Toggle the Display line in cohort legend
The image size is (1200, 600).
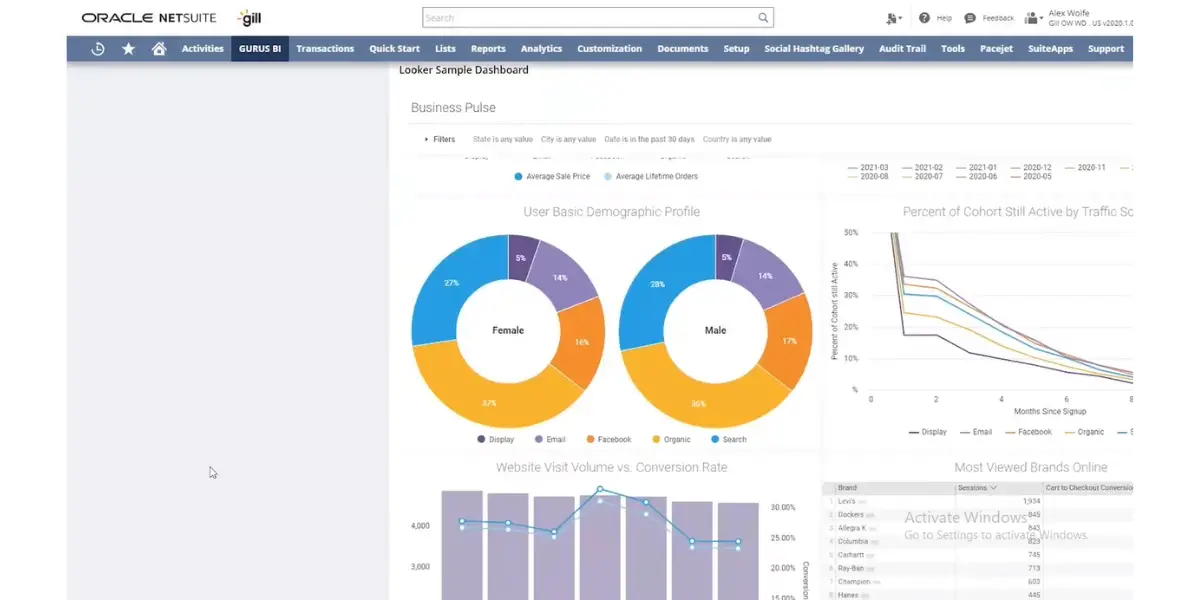[927, 432]
